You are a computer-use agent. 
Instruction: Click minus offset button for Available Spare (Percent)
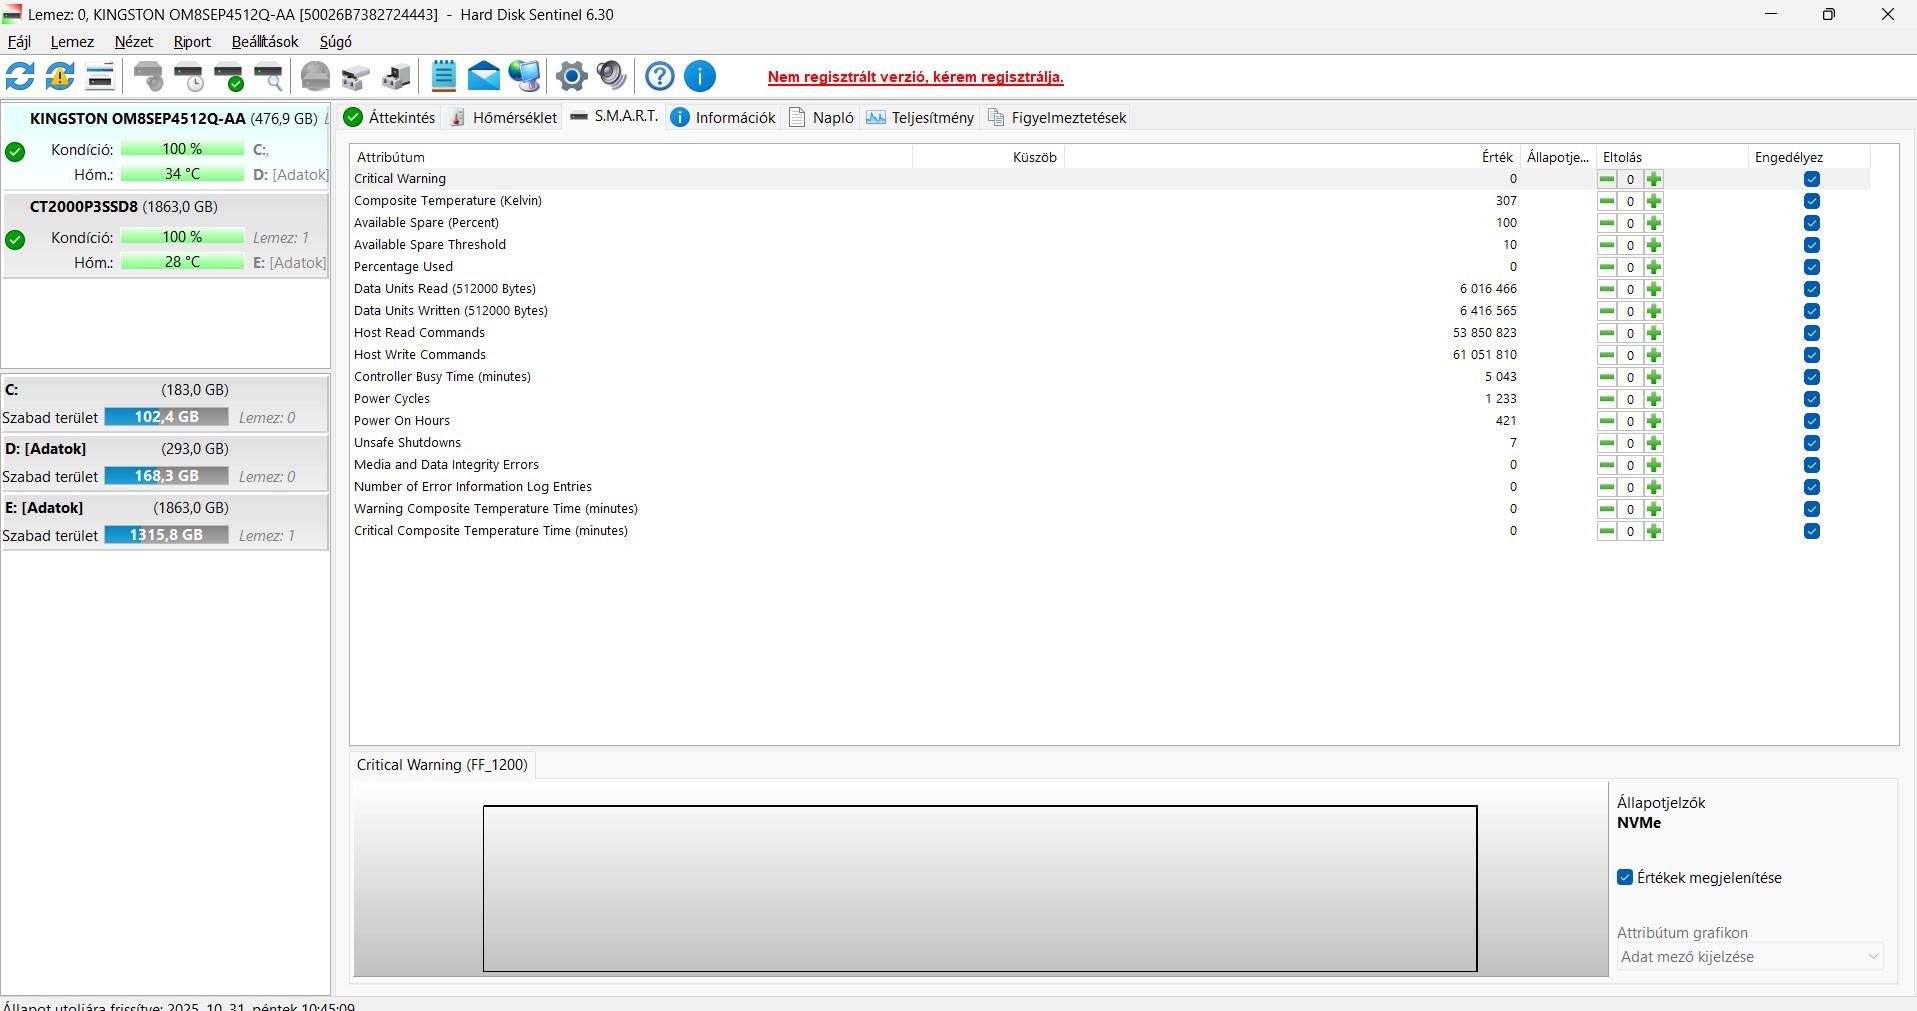(1607, 223)
